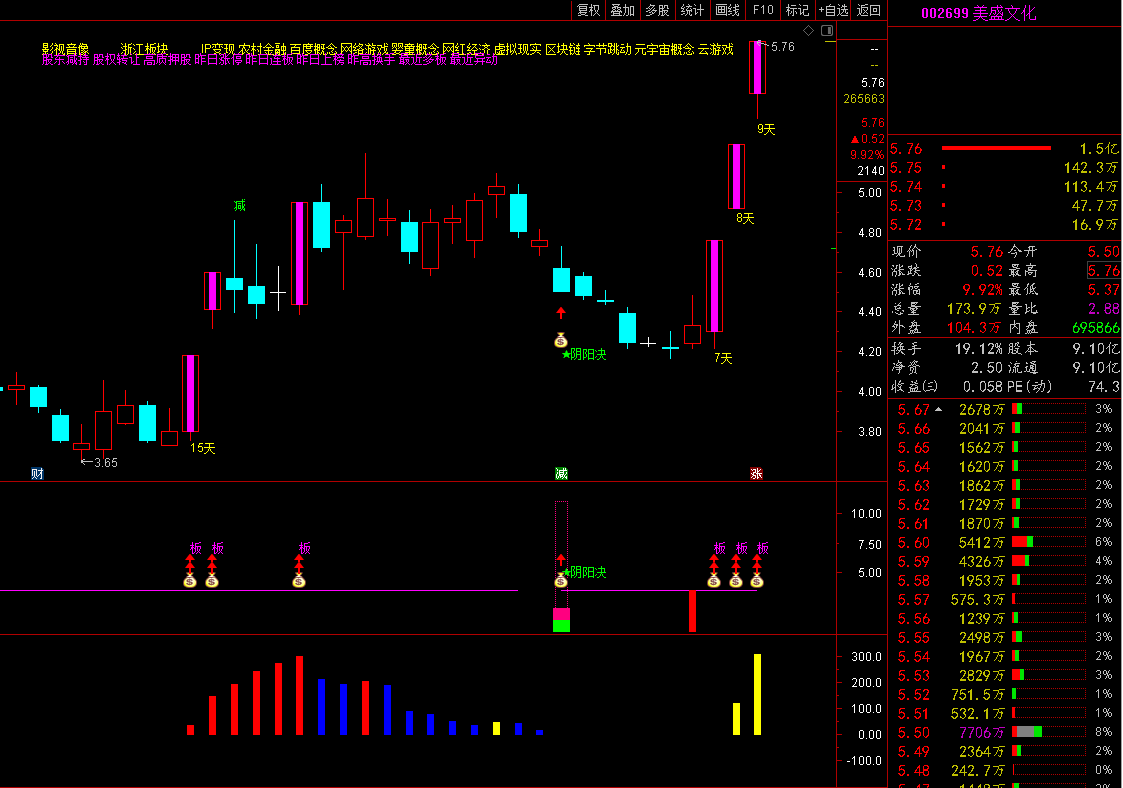Click the 返回 back button

(869, 10)
